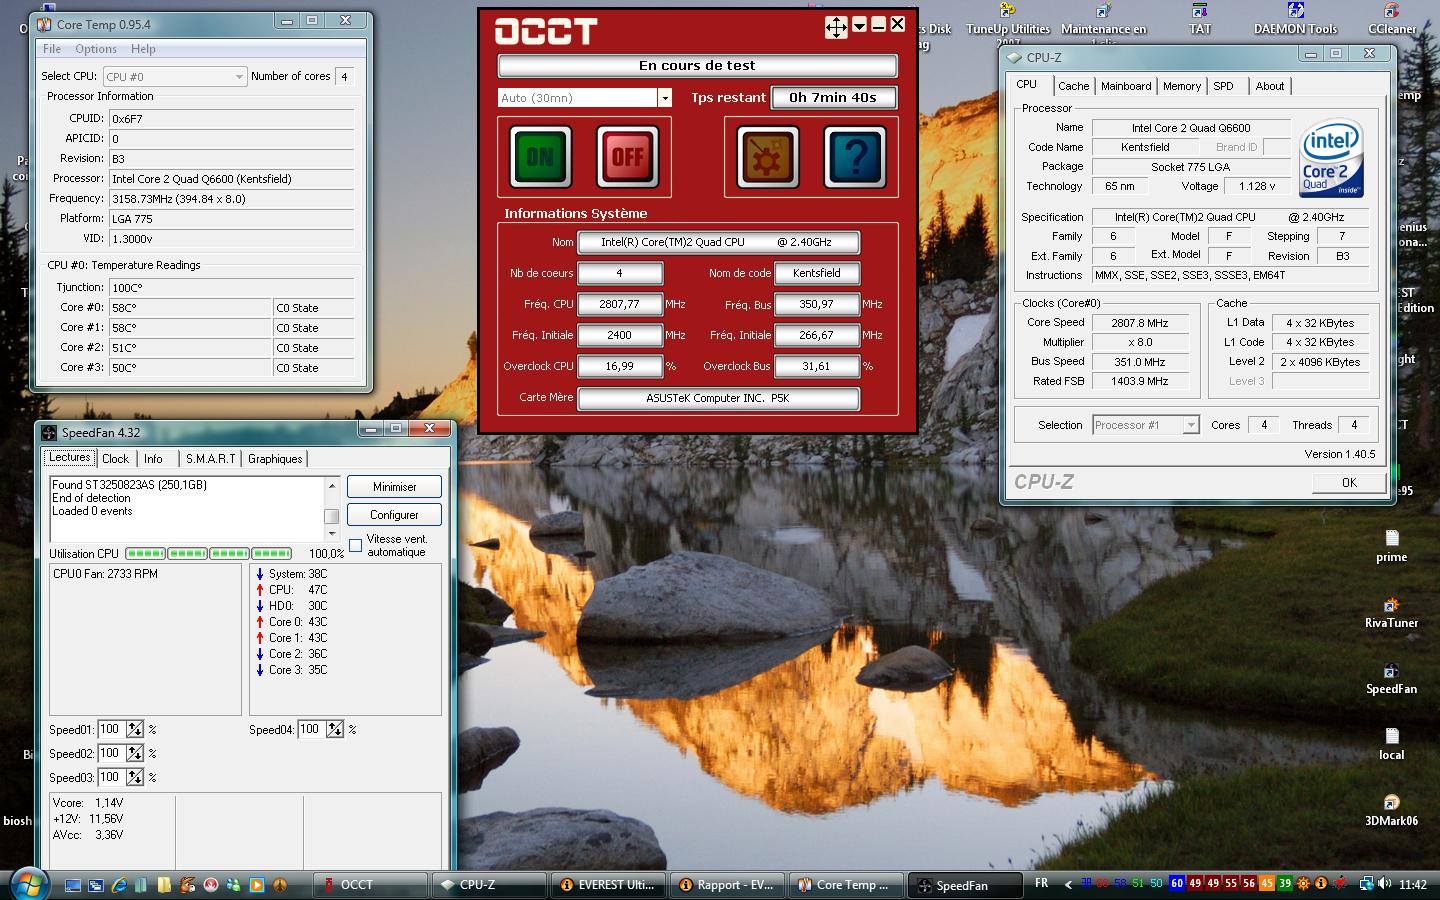Open Core Temp File menu
This screenshot has width=1440, height=900.
click(52, 48)
